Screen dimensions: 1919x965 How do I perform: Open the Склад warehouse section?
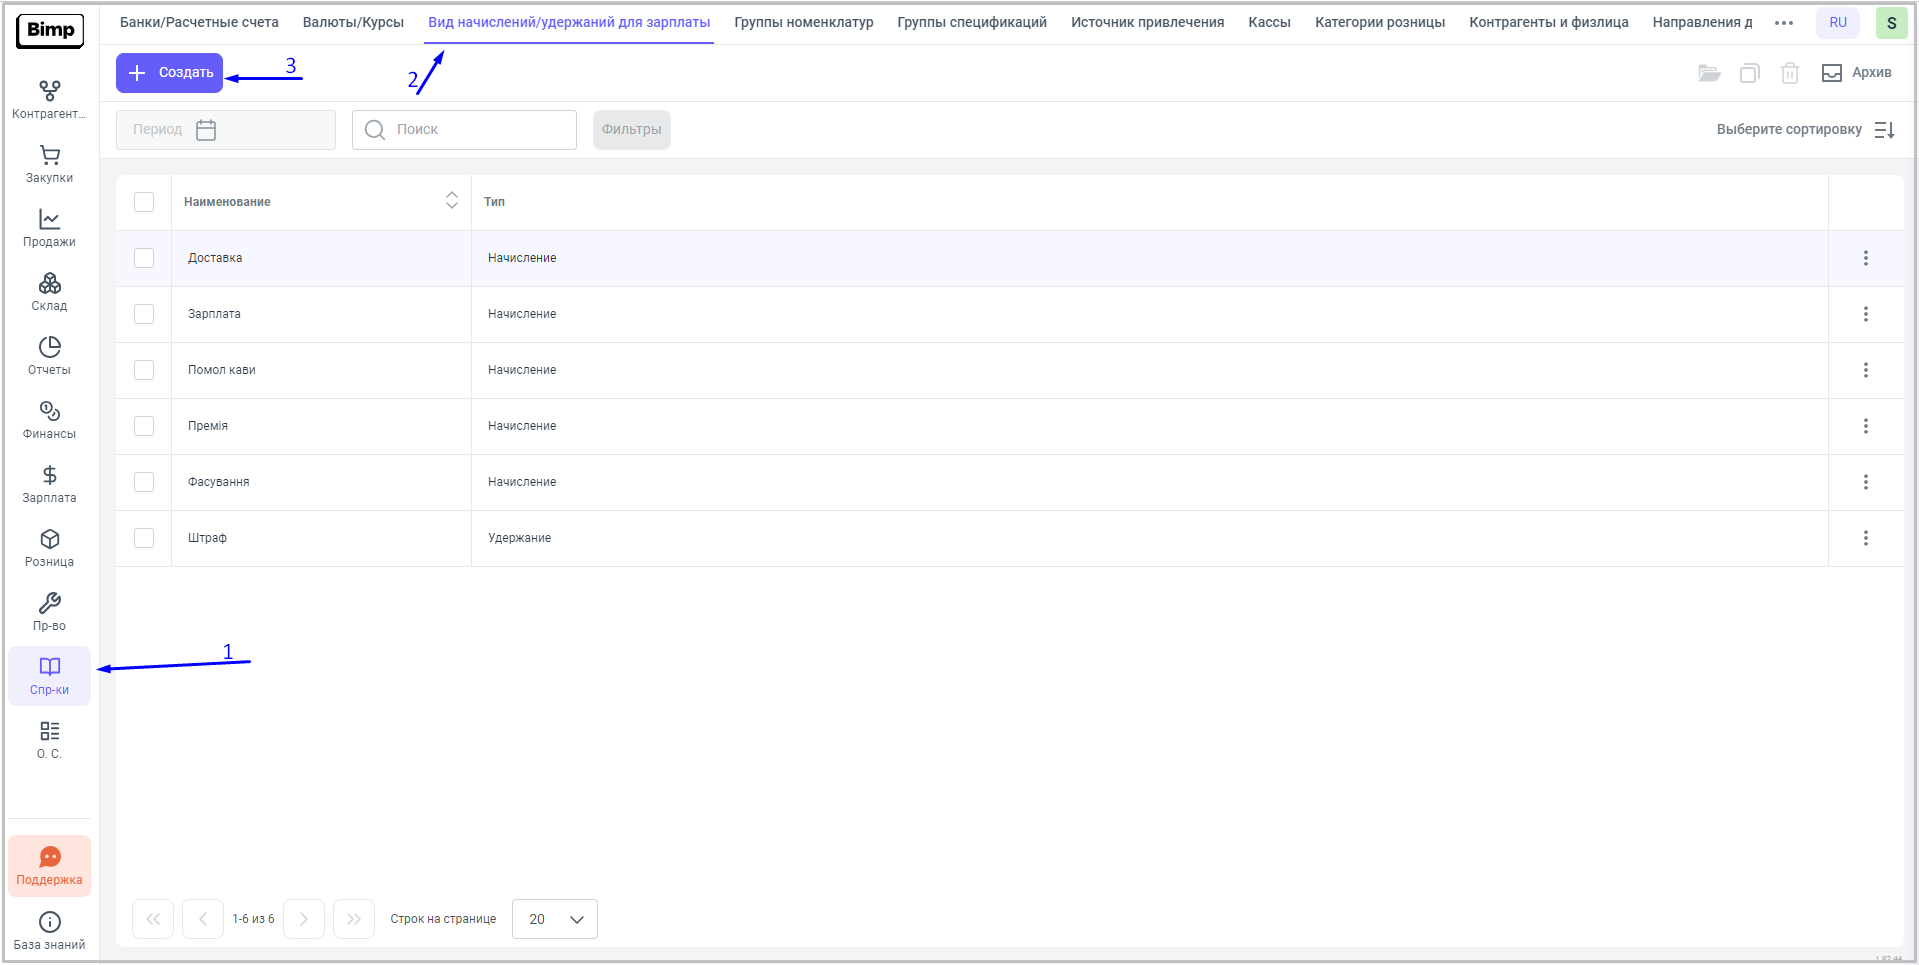(49, 292)
